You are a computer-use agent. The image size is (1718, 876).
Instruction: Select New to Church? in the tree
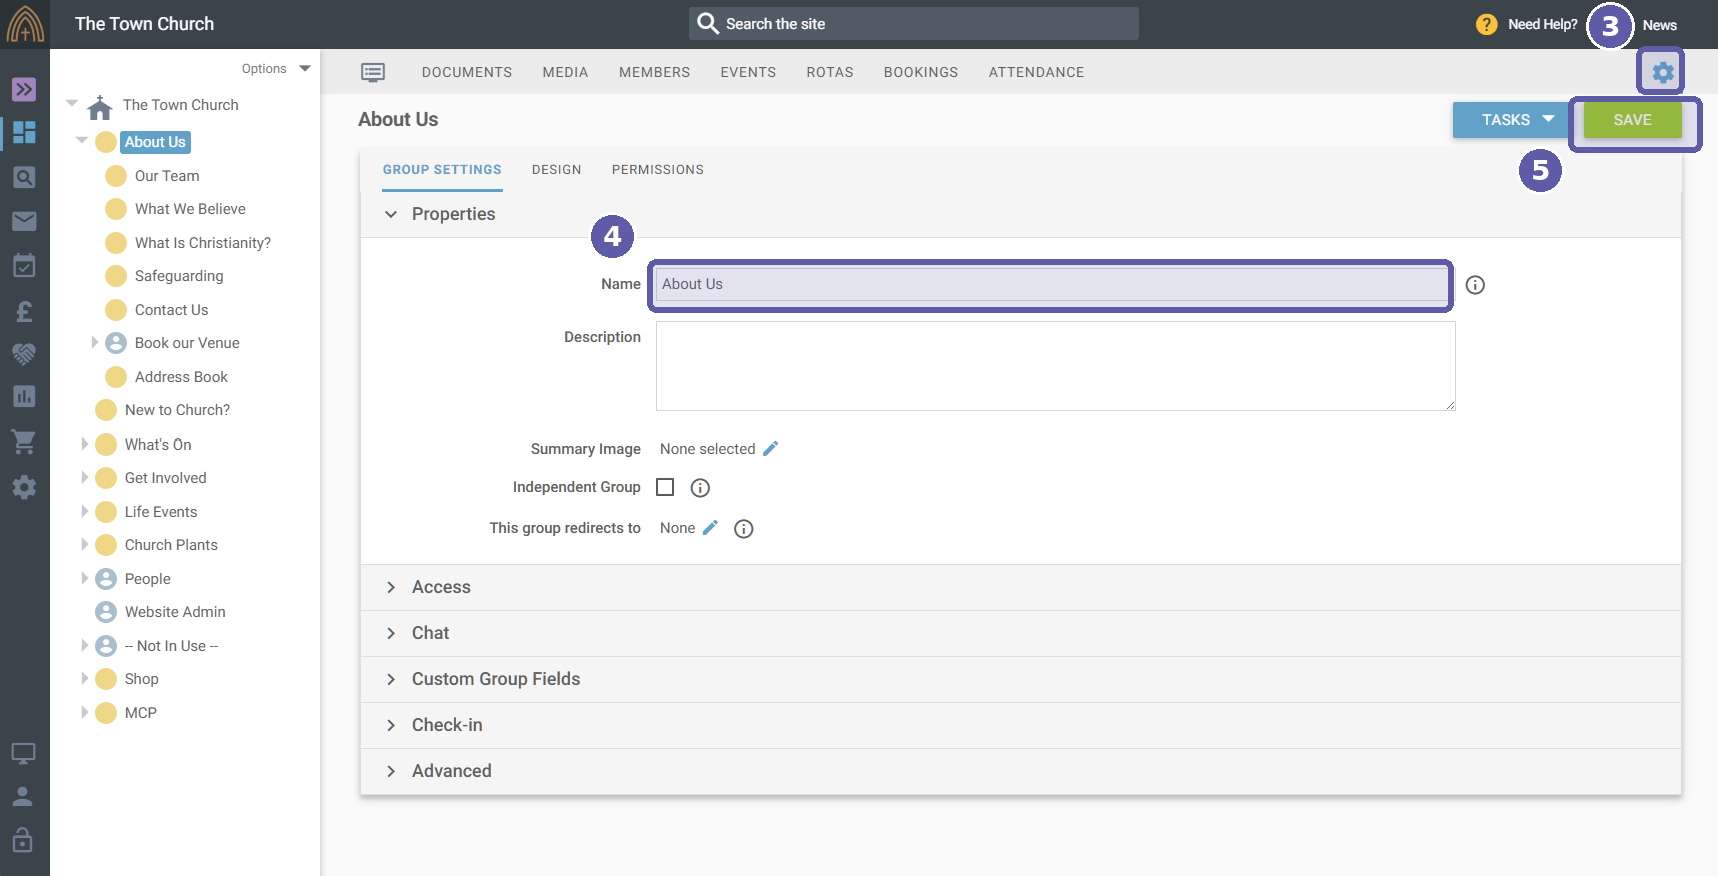click(x=177, y=410)
